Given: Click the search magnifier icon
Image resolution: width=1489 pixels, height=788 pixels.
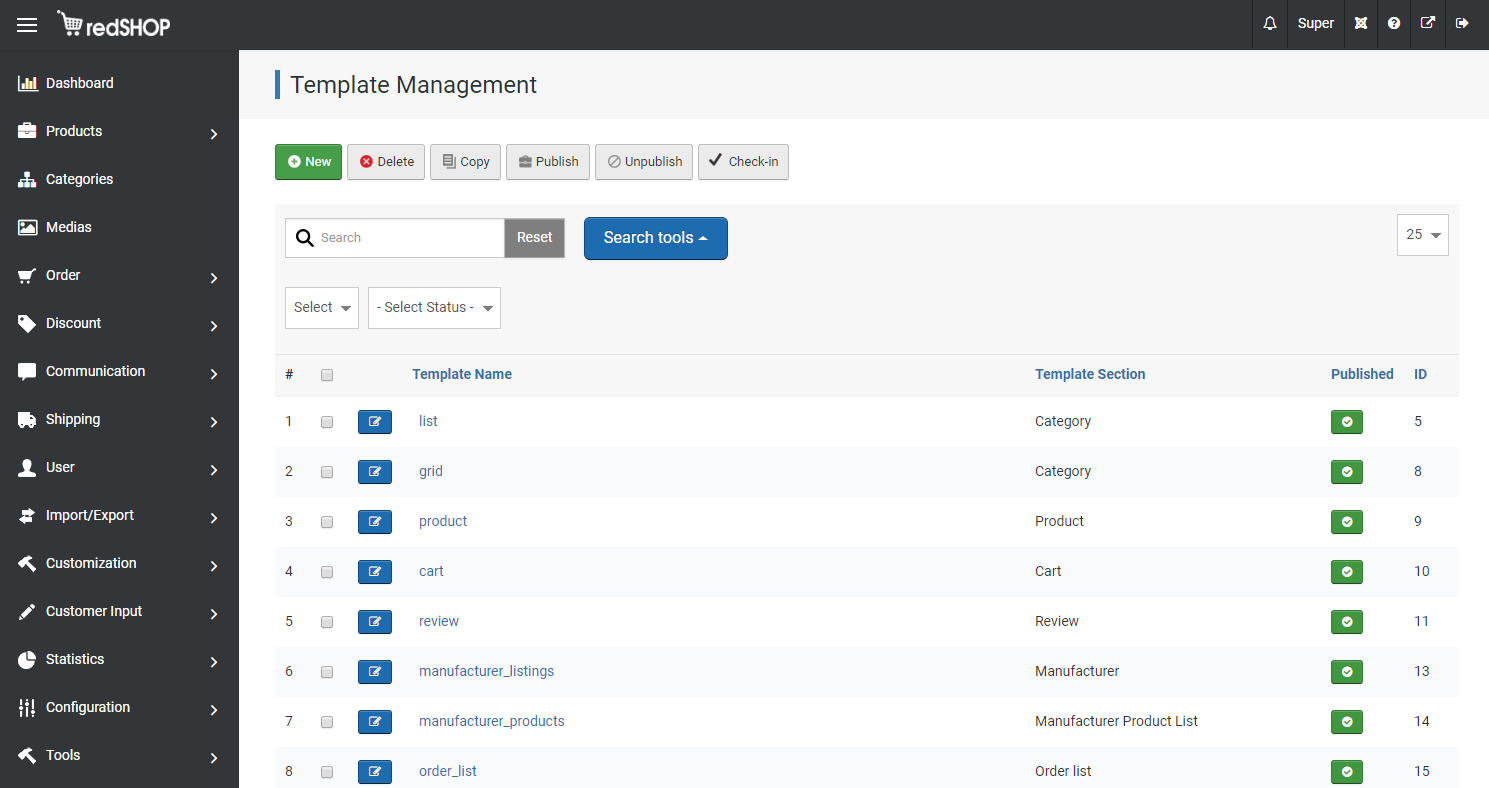Looking at the screenshot, I should (305, 238).
